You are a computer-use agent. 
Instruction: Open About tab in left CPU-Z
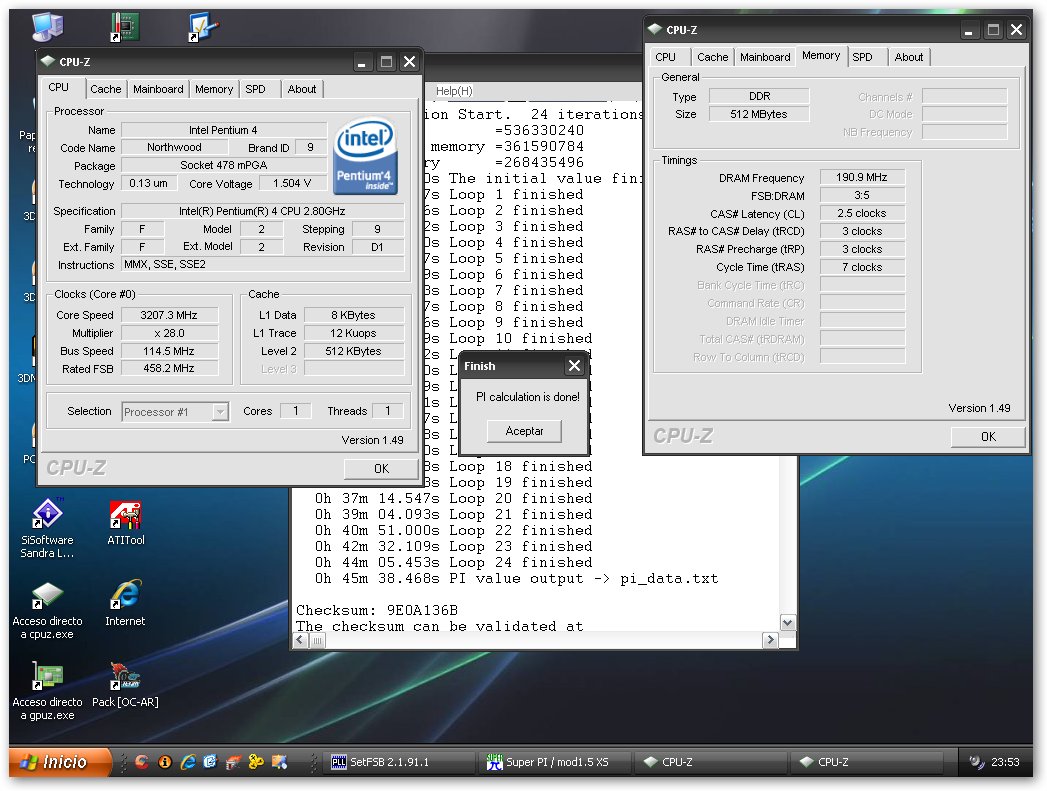pos(302,89)
